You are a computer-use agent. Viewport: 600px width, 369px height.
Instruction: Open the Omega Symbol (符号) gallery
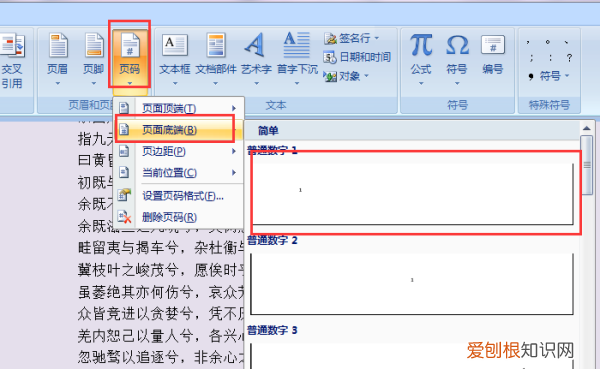(457, 58)
